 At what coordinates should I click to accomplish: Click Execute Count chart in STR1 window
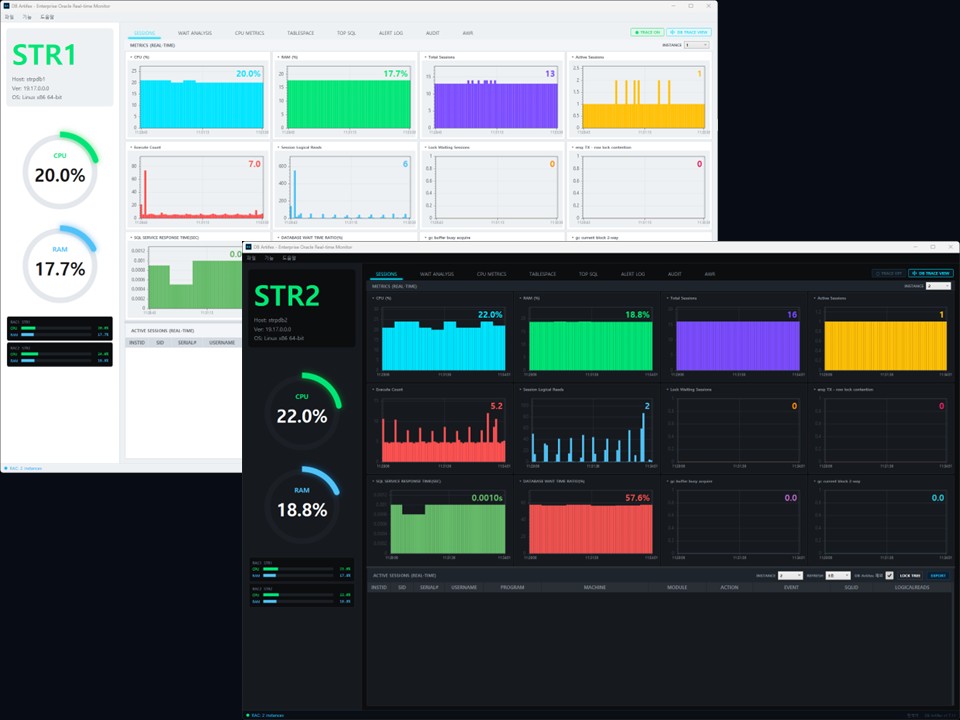click(x=198, y=186)
